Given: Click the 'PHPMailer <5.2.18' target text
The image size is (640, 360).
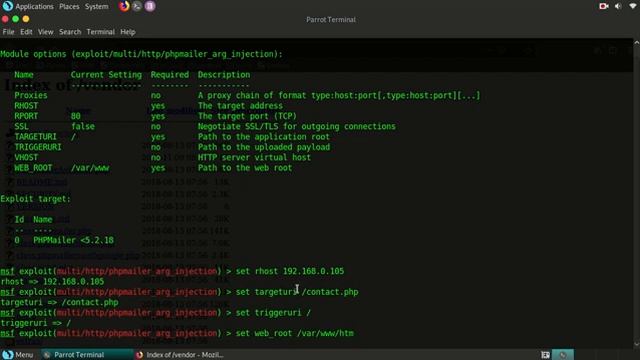Looking at the screenshot, I should (x=73, y=240).
